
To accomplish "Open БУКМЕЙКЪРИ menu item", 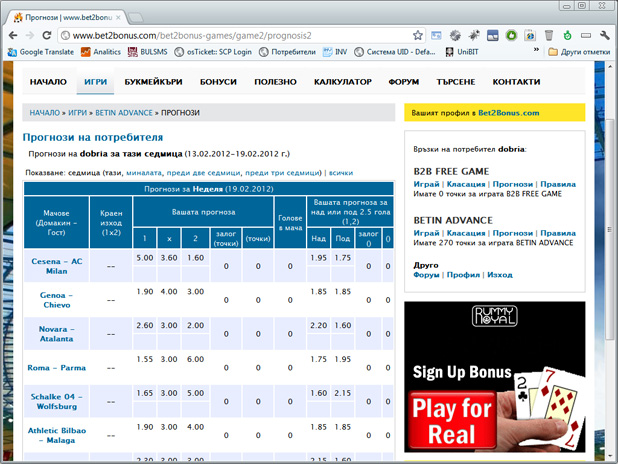I will click(153, 82).
